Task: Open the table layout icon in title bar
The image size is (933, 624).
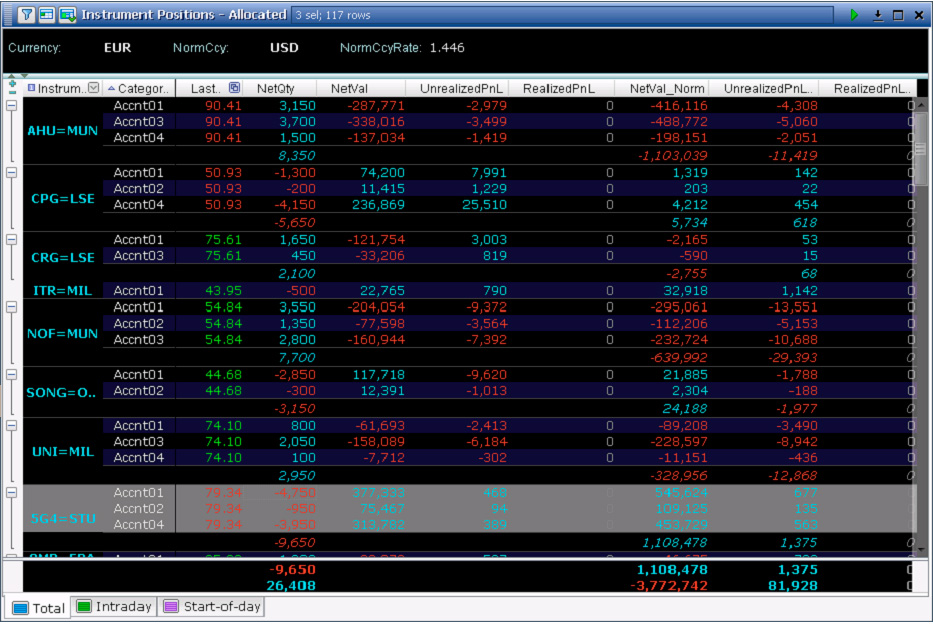Action: tap(47, 15)
